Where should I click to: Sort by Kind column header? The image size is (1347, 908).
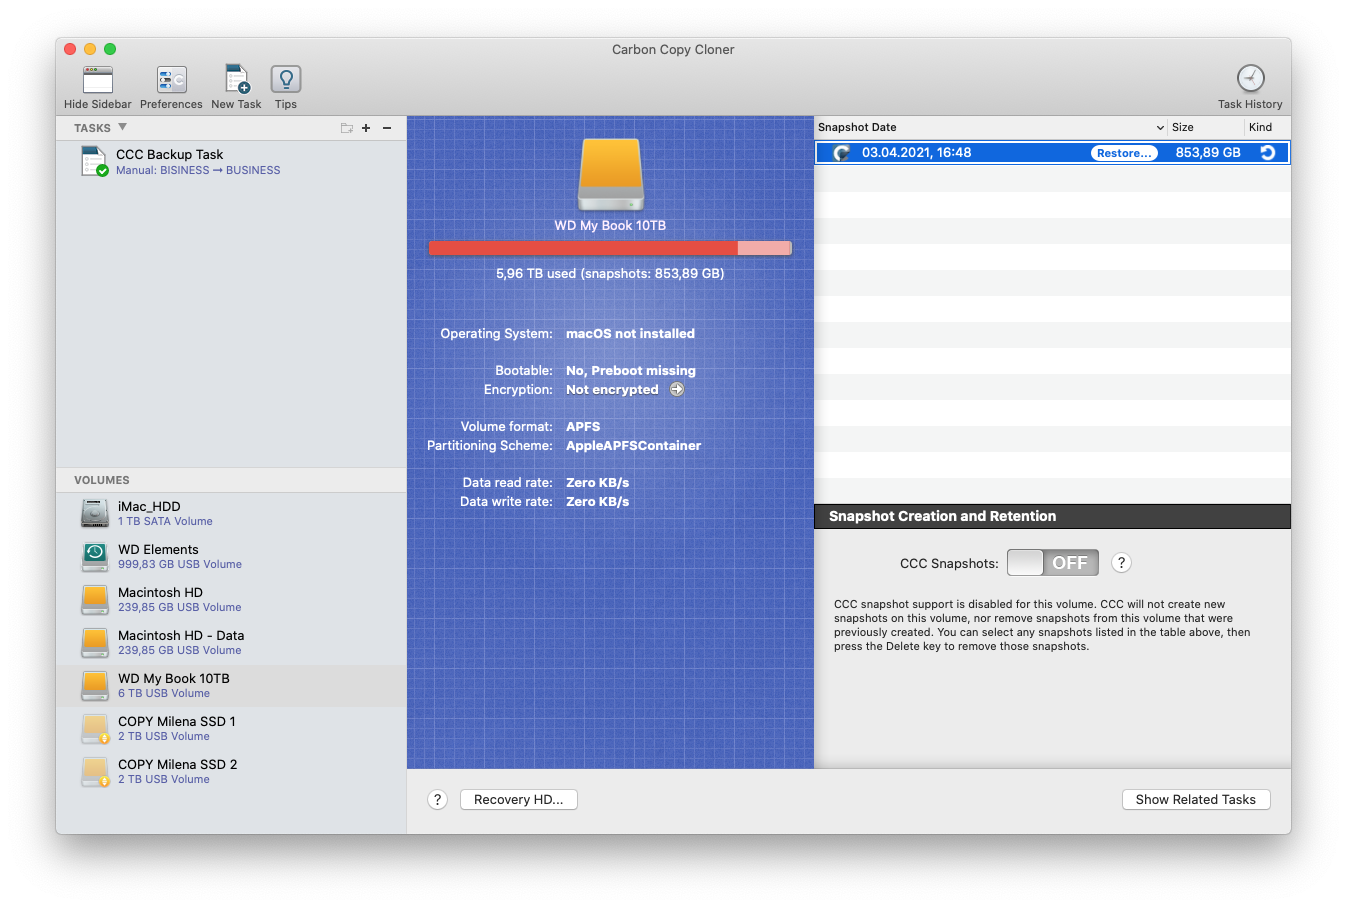(x=1267, y=127)
